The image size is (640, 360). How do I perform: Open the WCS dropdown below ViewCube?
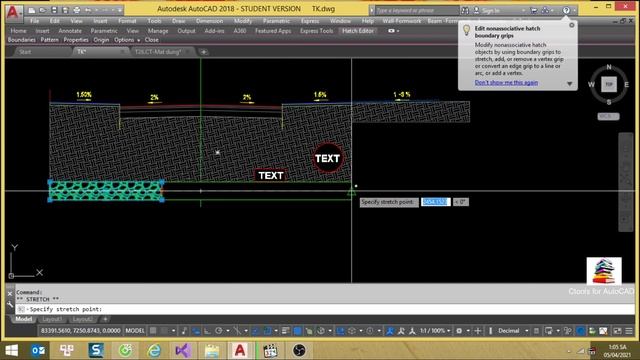pyautogui.click(x=608, y=116)
